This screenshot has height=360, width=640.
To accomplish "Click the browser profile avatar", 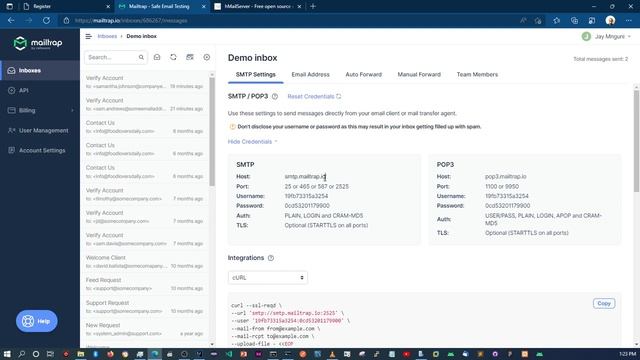I will (610, 20).
